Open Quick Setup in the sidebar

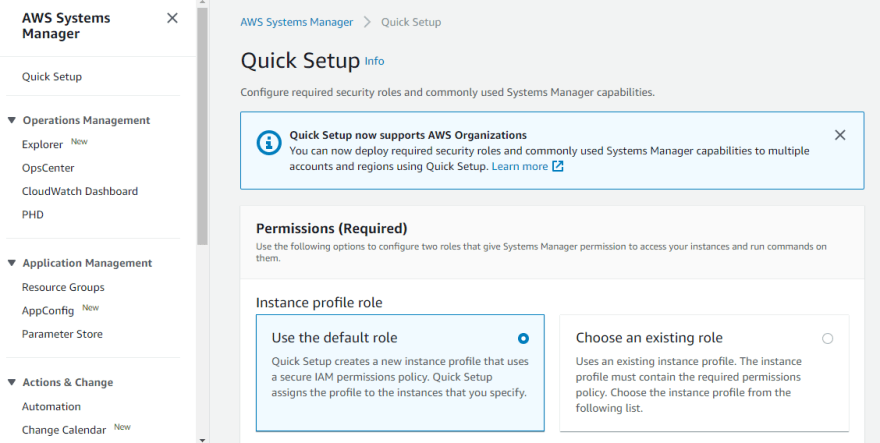pos(52,76)
